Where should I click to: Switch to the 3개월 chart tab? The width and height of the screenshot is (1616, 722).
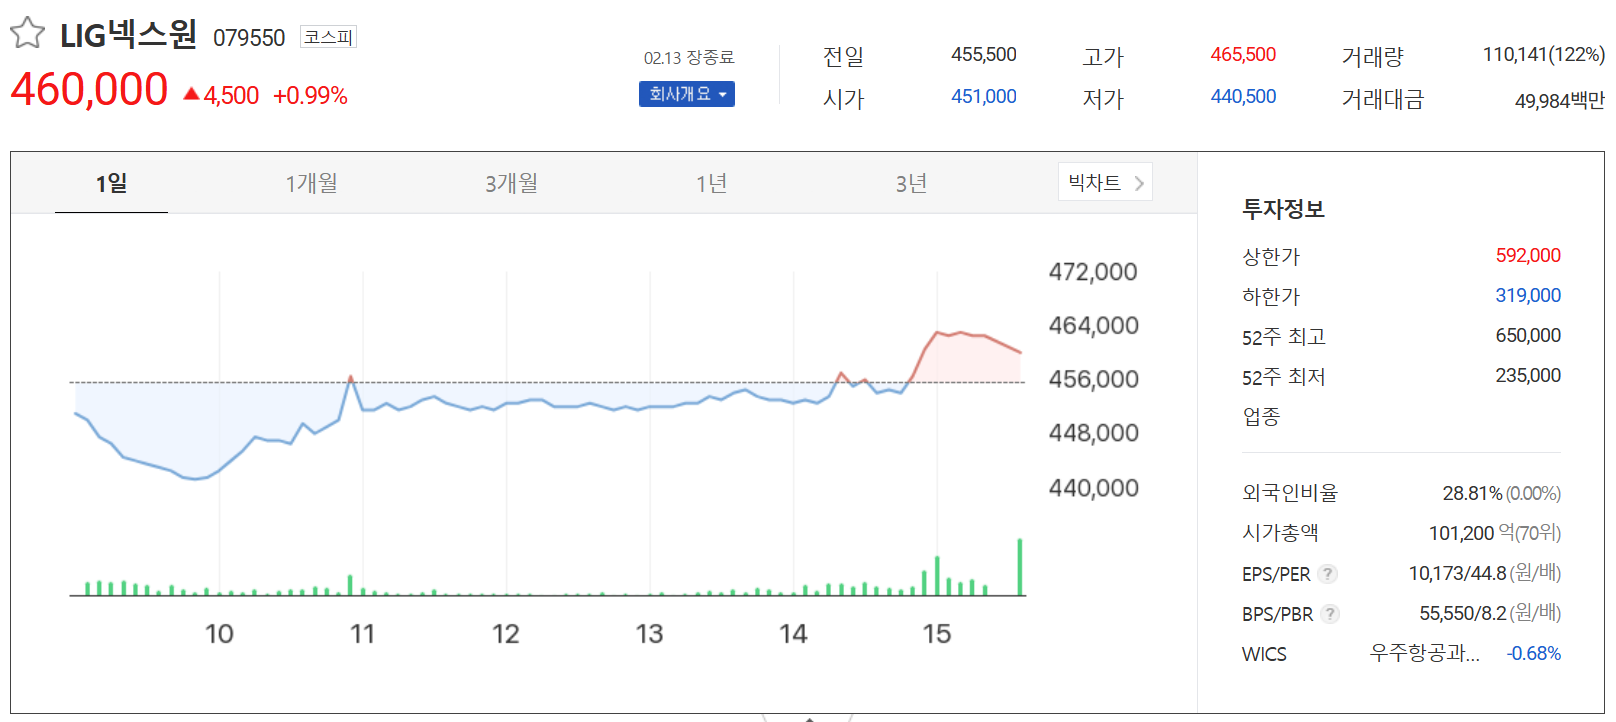coord(511,183)
